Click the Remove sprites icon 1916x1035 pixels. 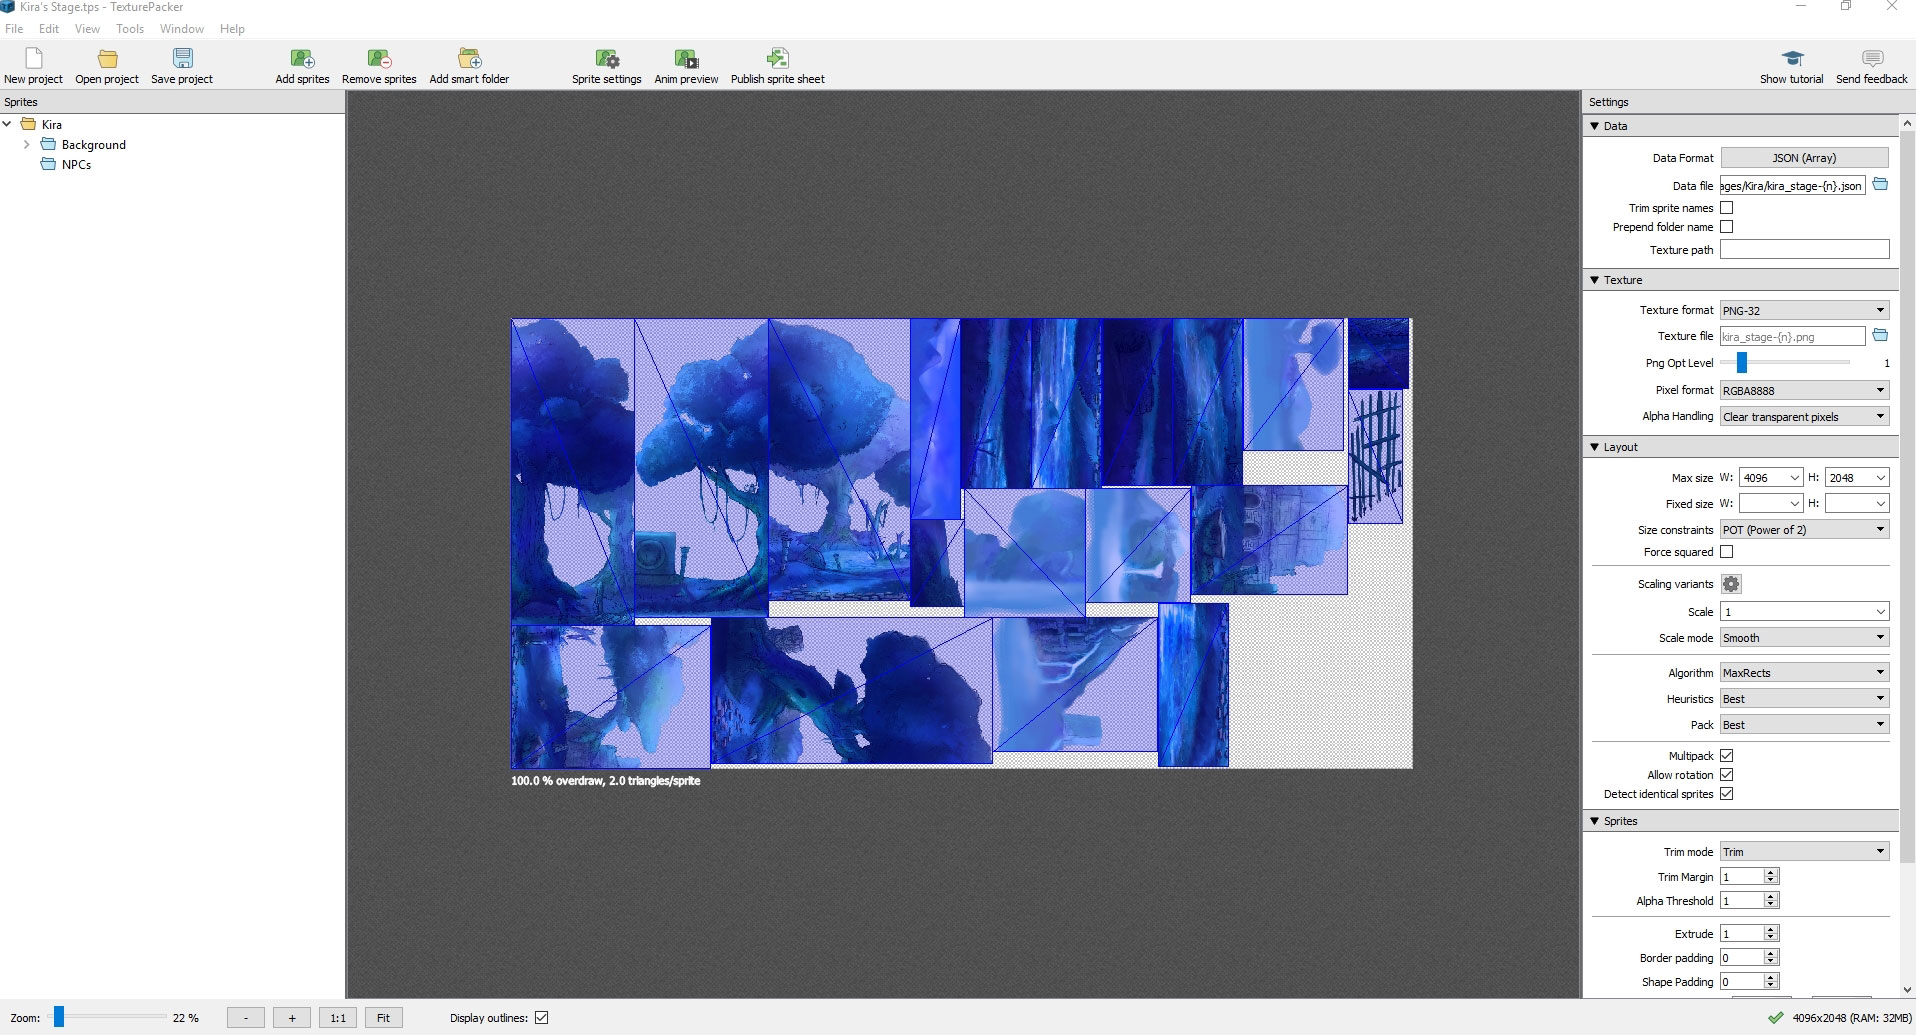pos(379,59)
